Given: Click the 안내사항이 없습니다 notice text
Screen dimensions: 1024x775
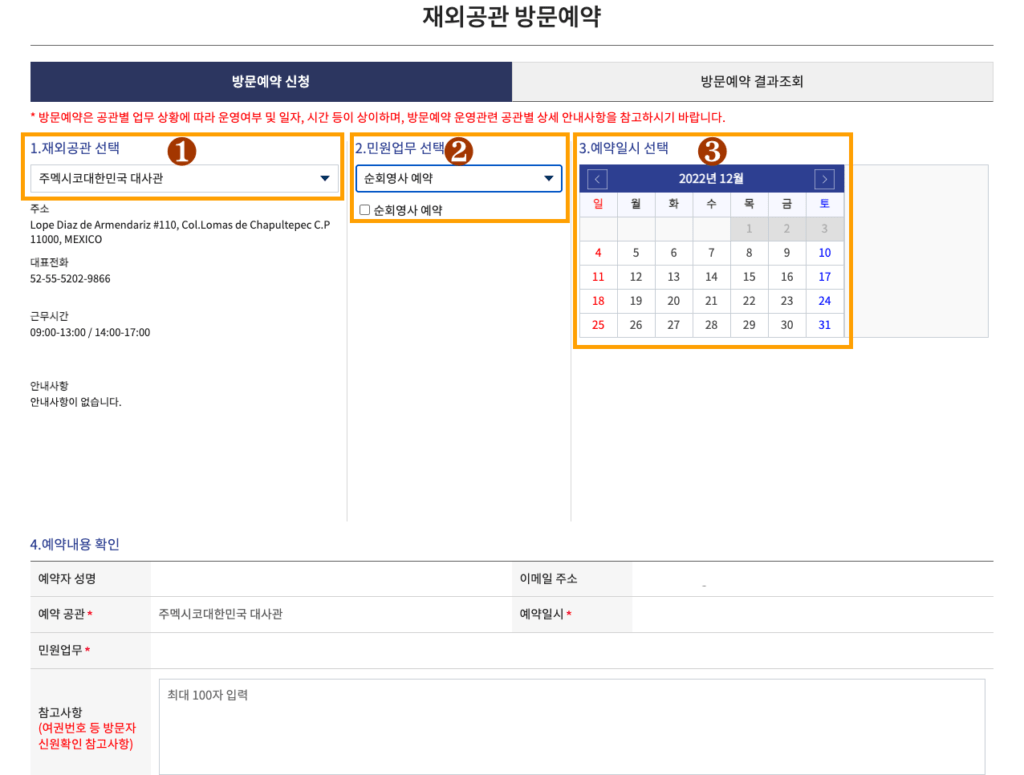Looking at the screenshot, I should [x=76, y=402].
